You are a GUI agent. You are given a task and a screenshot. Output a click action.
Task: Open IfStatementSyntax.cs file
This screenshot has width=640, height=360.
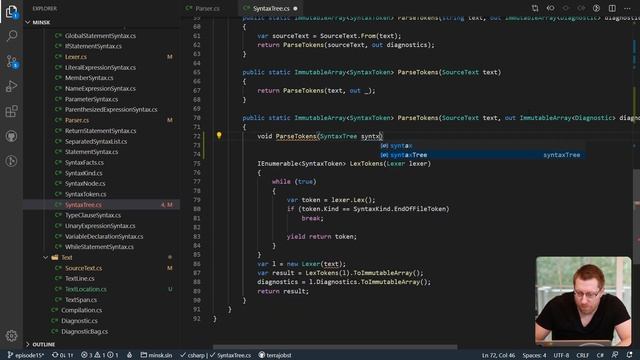pyautogui.click(x=93, y=46)
